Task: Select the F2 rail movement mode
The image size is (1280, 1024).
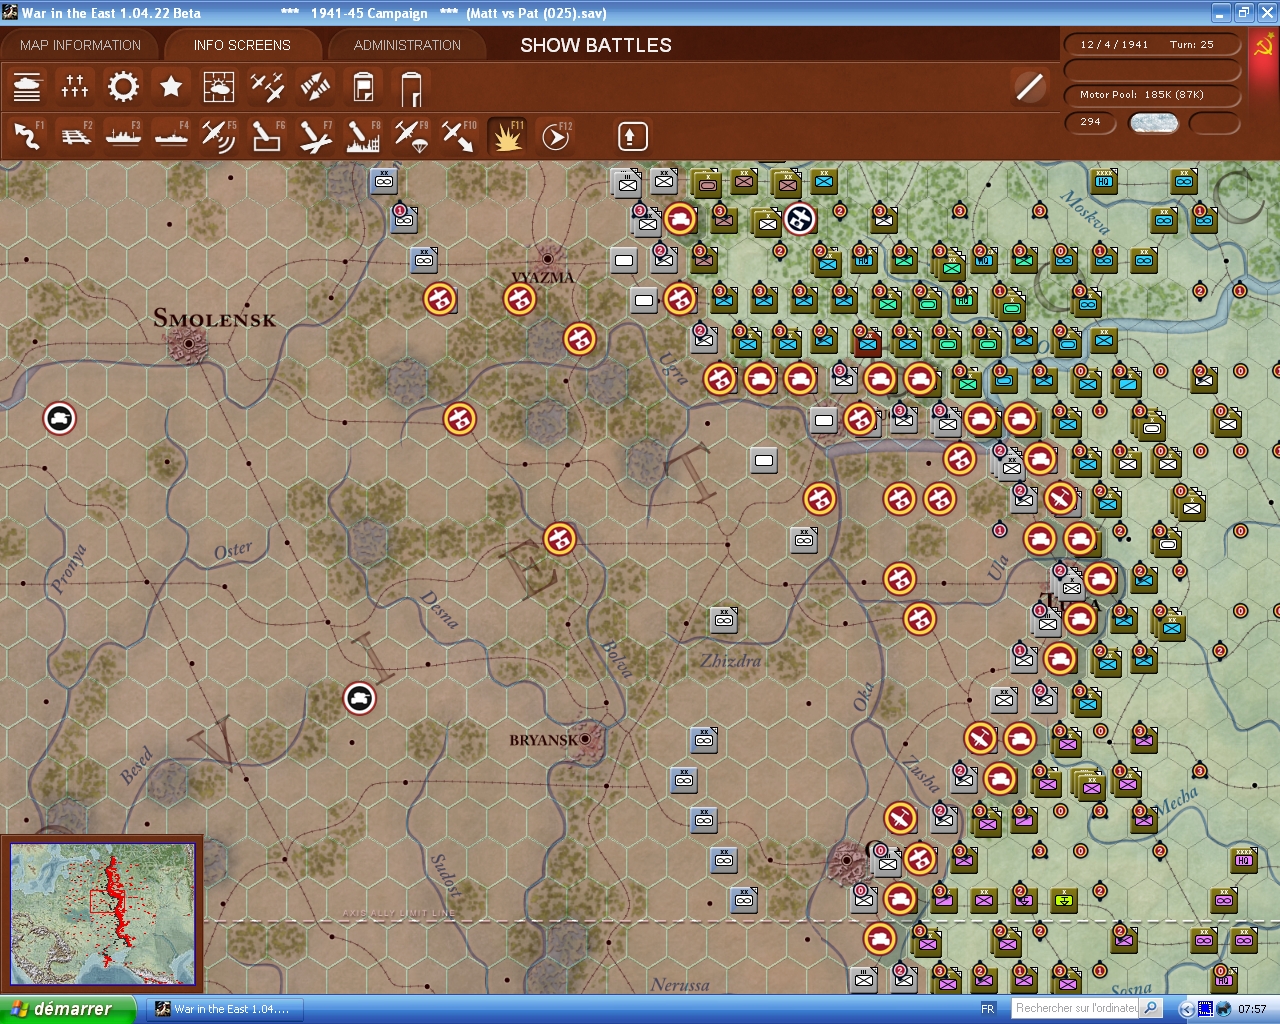Action: click(75, 135)
